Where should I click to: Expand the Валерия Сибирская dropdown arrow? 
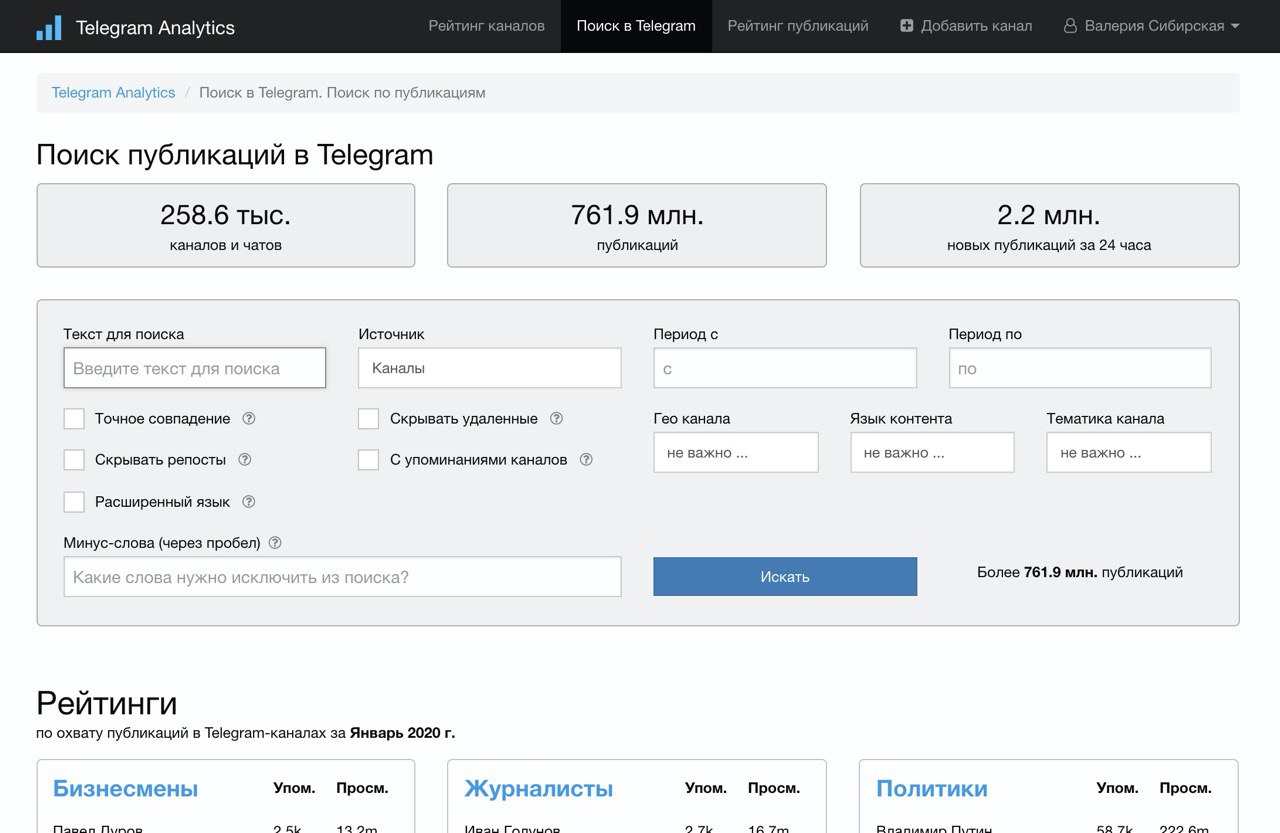pos(1235,27)
